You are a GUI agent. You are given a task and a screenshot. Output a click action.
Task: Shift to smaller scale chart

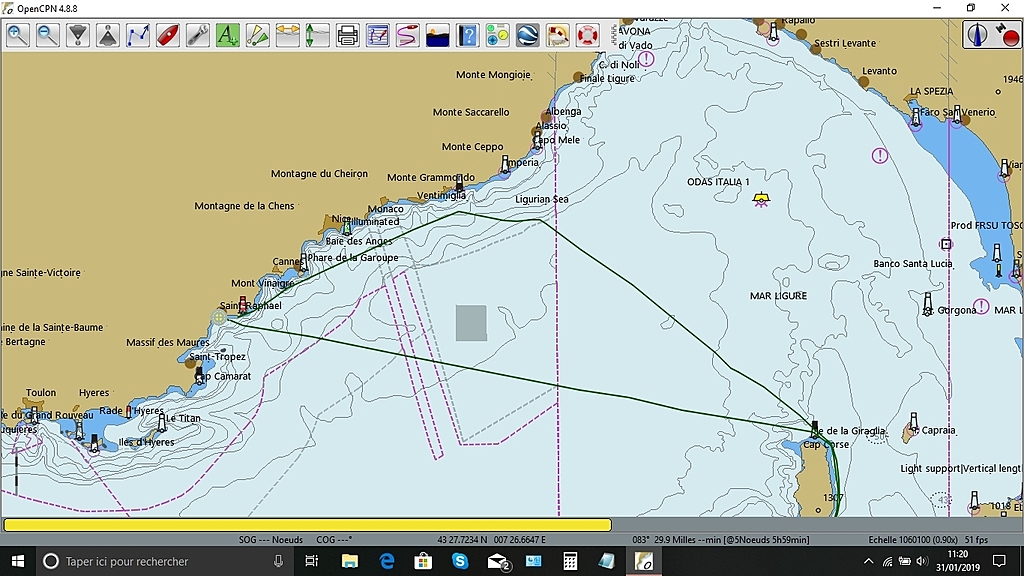(x=108, y=35)
